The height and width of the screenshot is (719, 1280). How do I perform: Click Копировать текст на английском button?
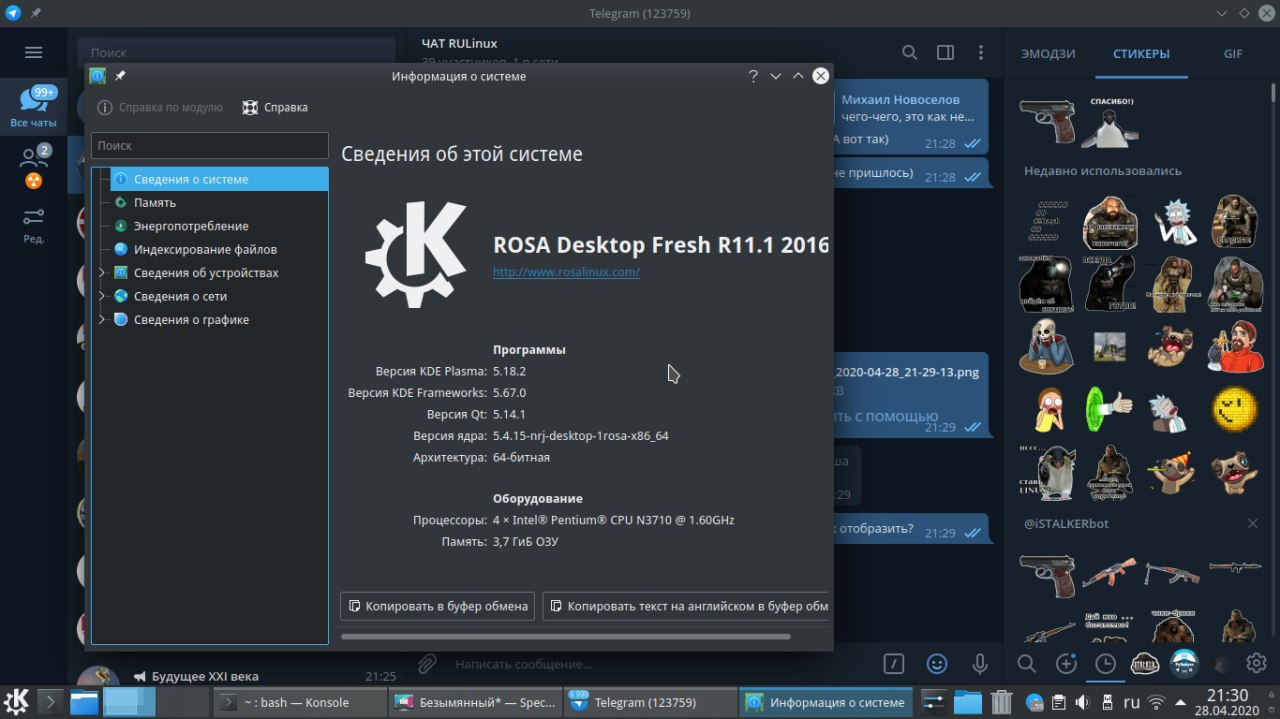click(686, 606)
